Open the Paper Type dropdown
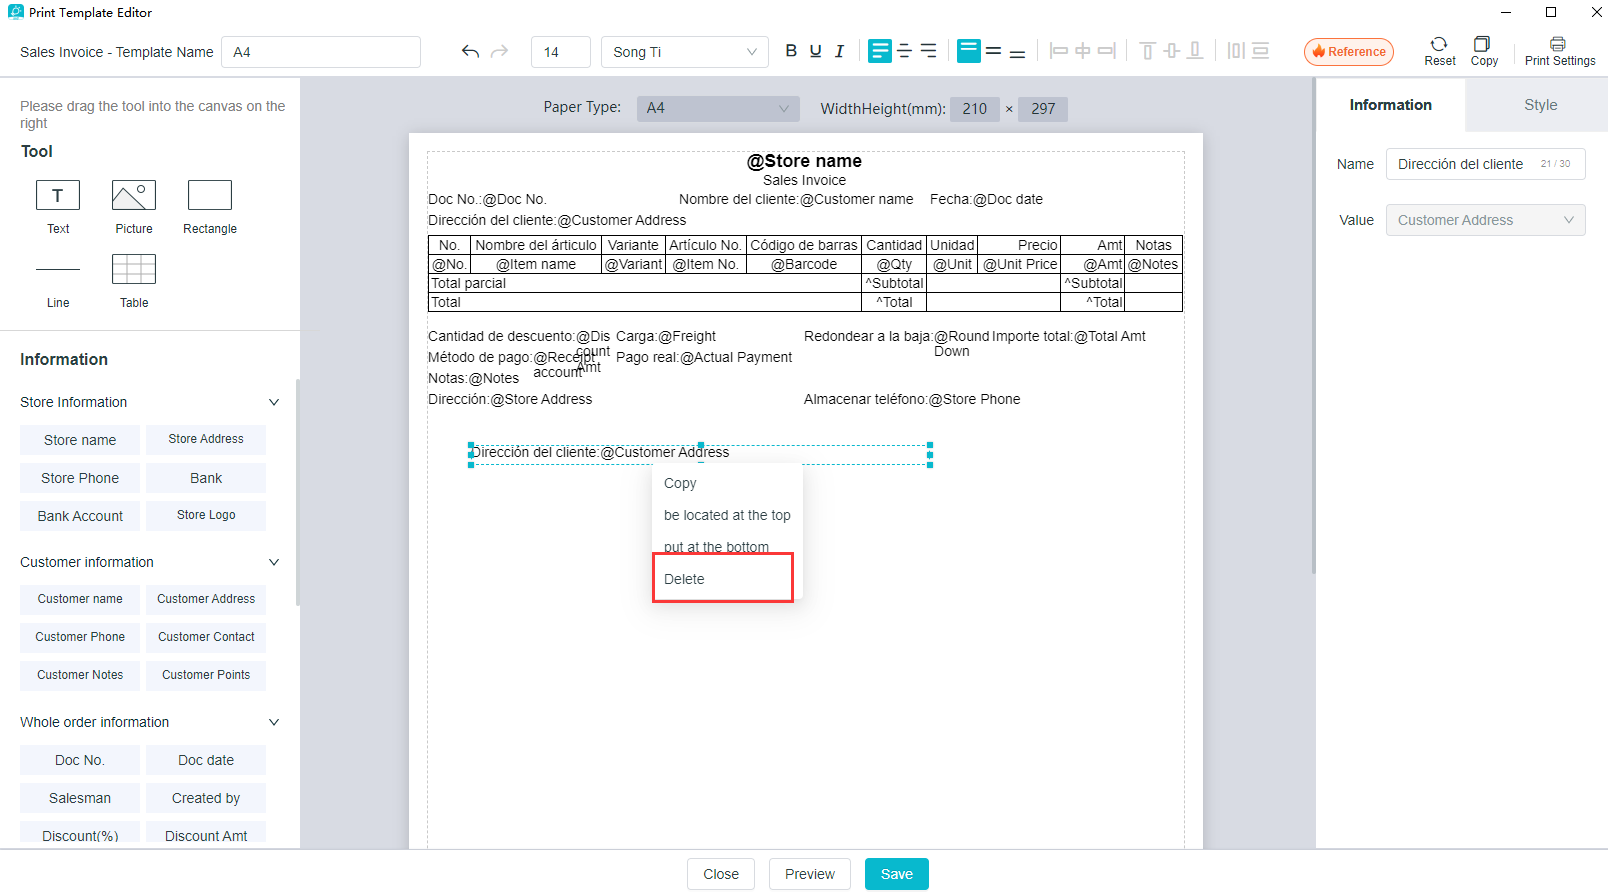Image resolution: width=1608 pixels, height=893 pixels. (717, 108)
